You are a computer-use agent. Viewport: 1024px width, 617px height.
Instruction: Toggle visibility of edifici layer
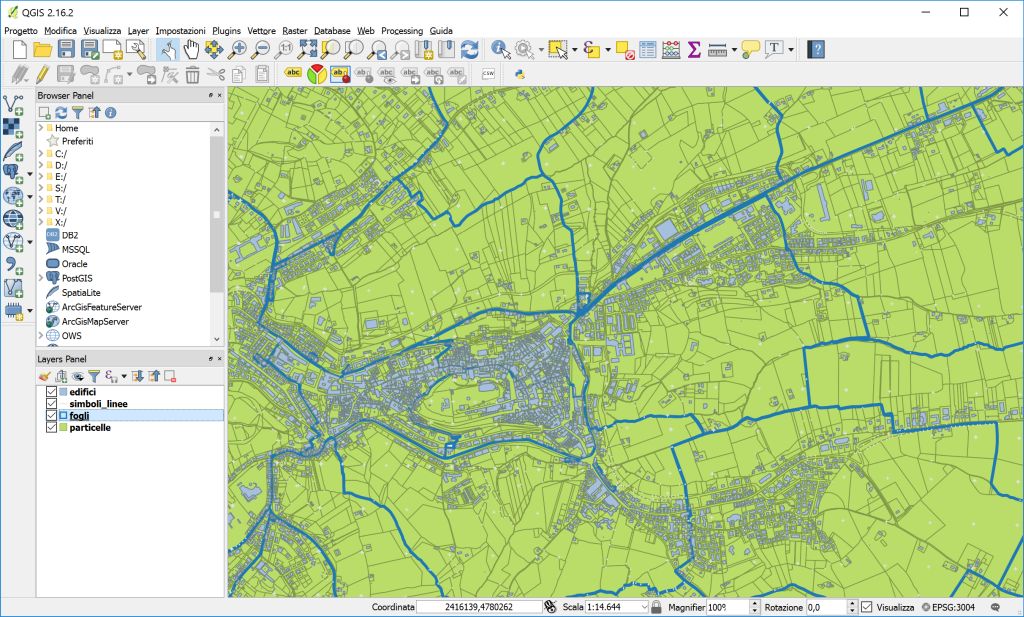click(51, 392)
